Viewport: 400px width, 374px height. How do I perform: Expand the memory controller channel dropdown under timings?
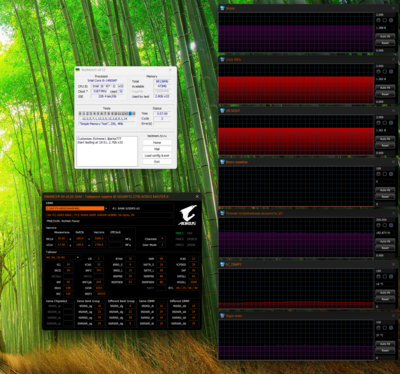click(63, 257)
